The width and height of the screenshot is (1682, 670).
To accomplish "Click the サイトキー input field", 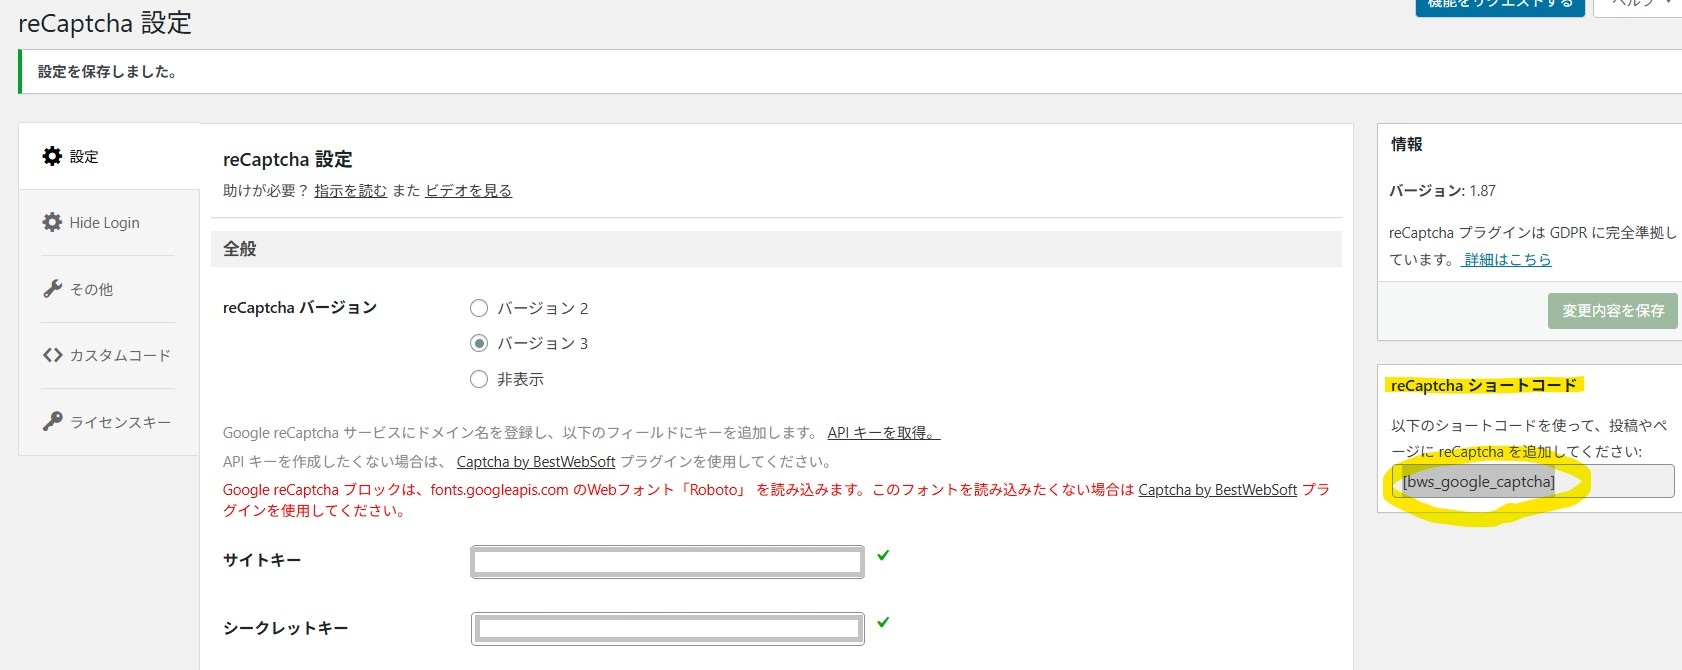I will click(x=667, y=562).
